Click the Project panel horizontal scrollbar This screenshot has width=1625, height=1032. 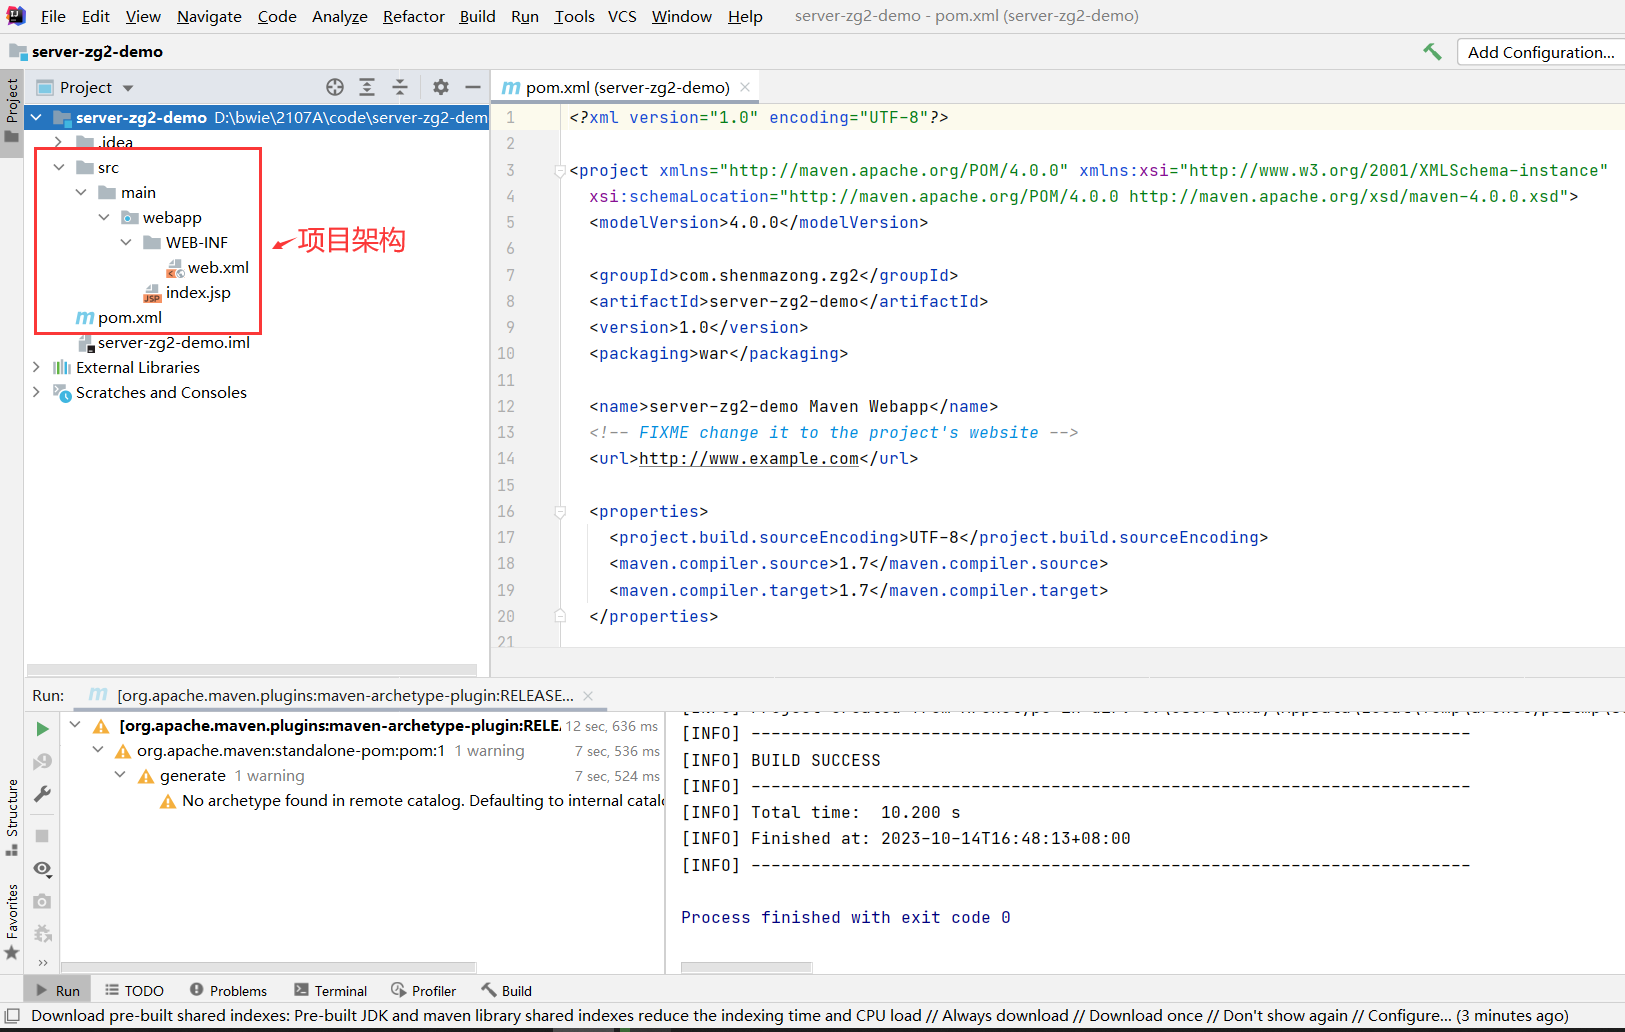coord(252,669)
